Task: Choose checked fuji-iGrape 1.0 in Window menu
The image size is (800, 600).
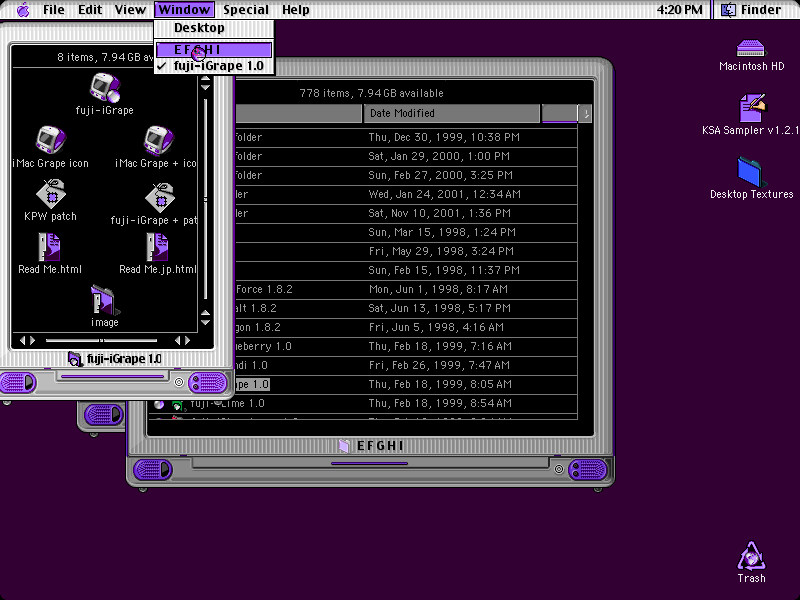Action: click(214, 66)
